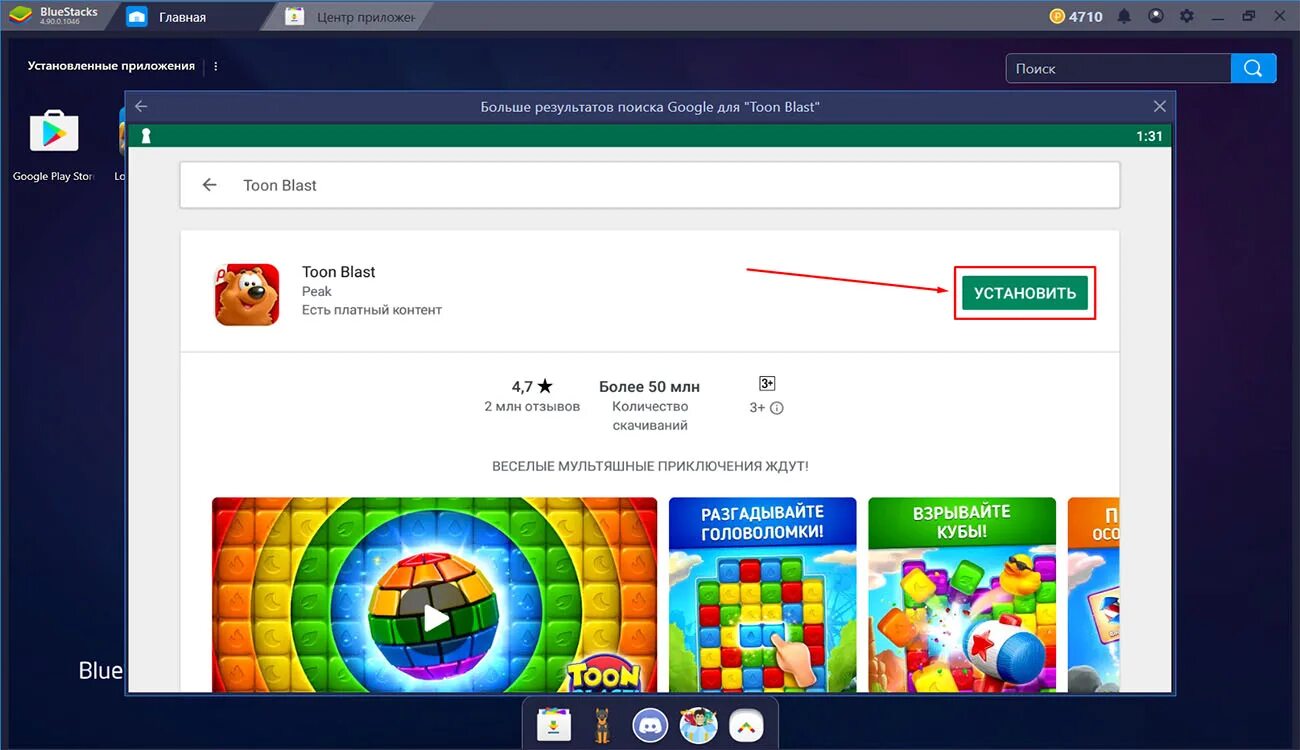Click the Есть платный контент label
Viewport: 1300px width, 750px height.
click(372, 310)
